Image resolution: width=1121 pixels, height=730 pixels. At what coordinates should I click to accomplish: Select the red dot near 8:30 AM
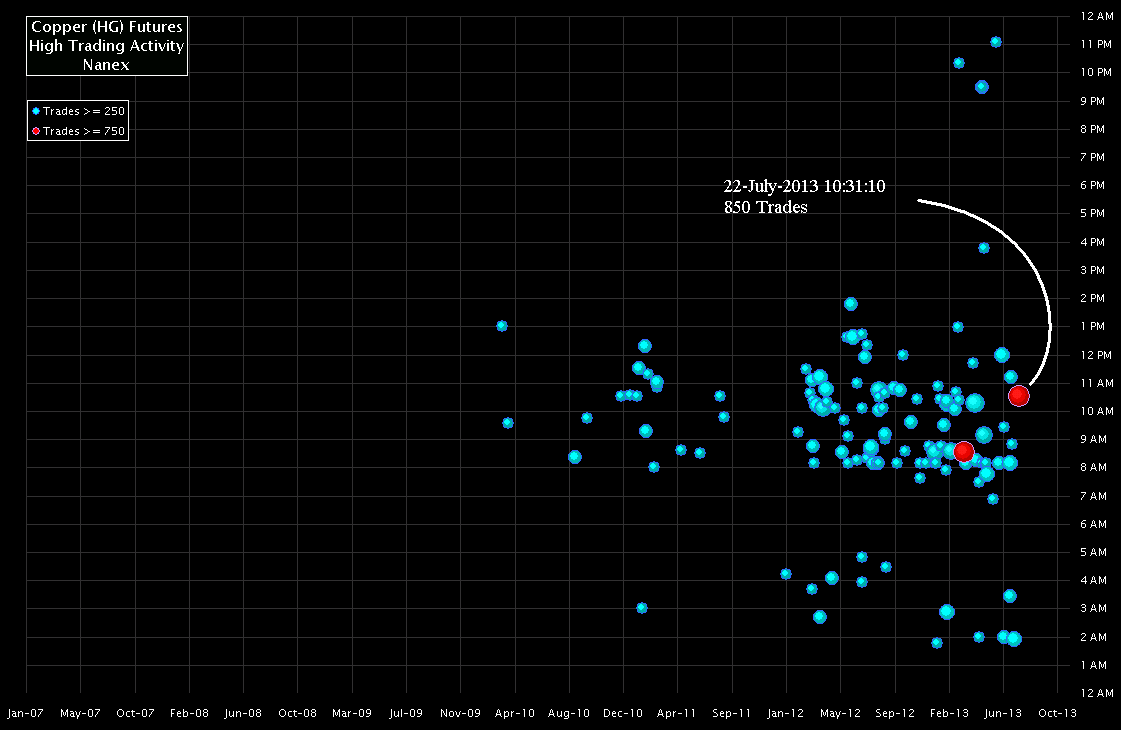click(x=963, y=452)
